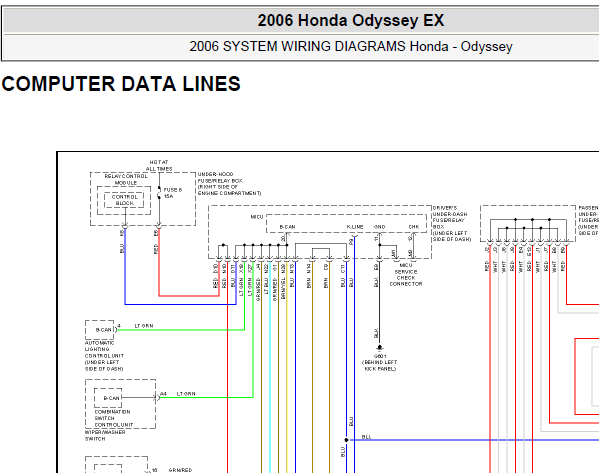The image size is (599, 473).
Task: Click the '2006 SYSTEM WIRING DIAGRAMS Honda - Odyssey' subtitle
Action: (x=351, y=46)
